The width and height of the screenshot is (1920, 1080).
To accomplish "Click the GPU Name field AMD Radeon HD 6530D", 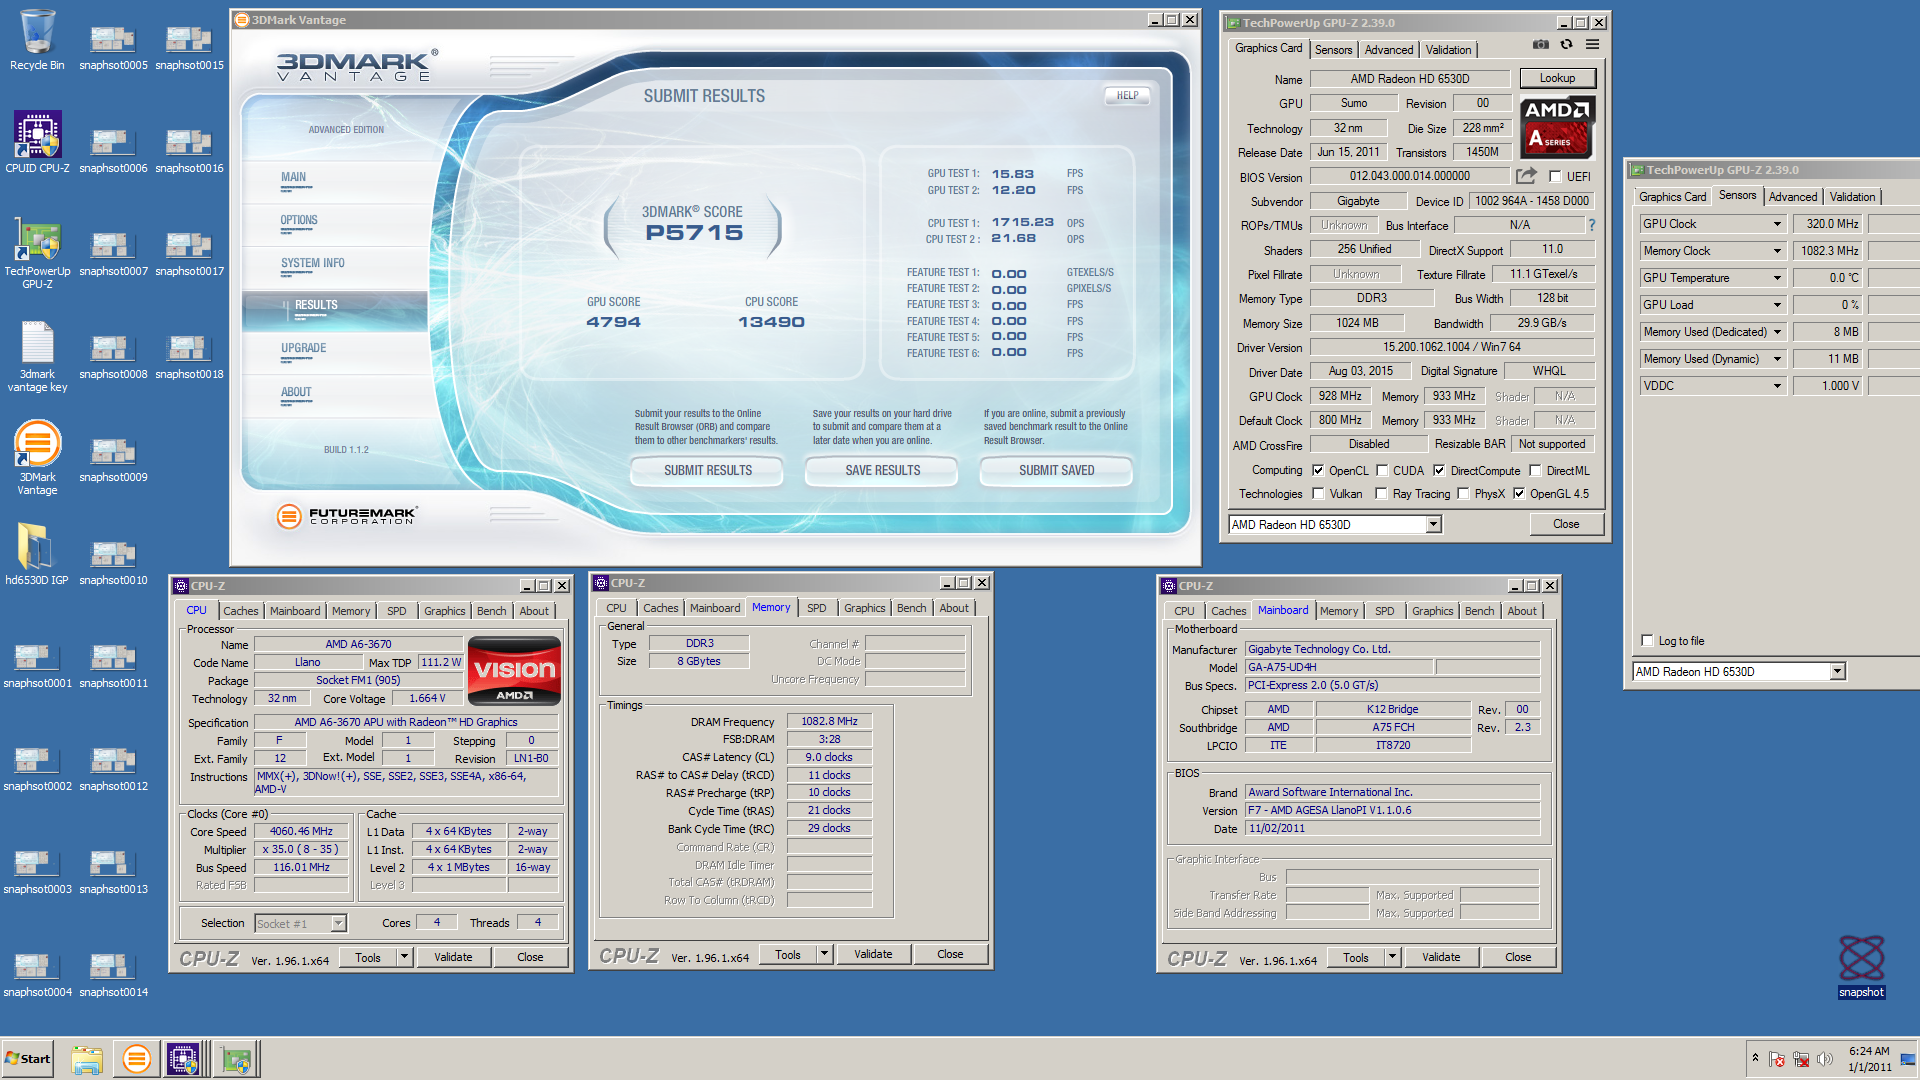I will coord(1410,79).
